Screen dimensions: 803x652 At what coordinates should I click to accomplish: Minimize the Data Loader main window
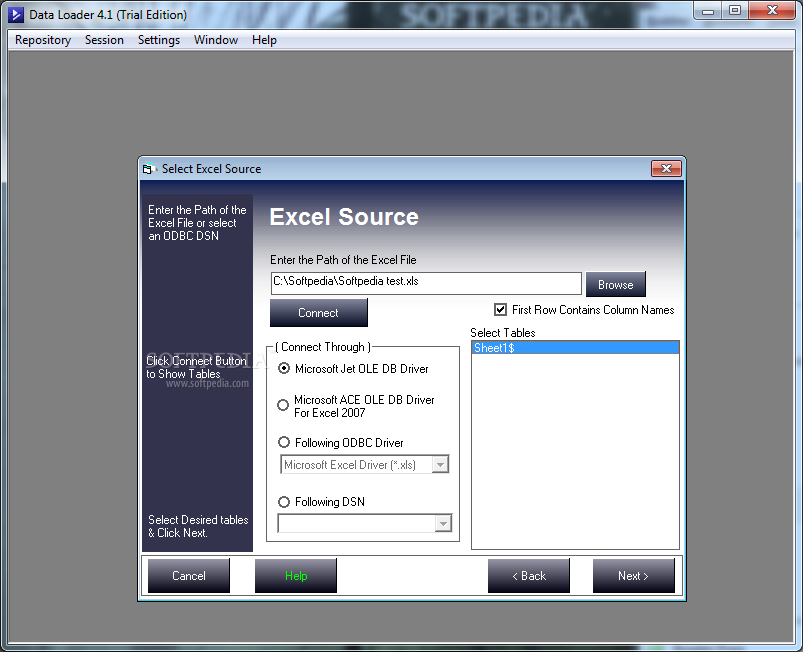708,11
